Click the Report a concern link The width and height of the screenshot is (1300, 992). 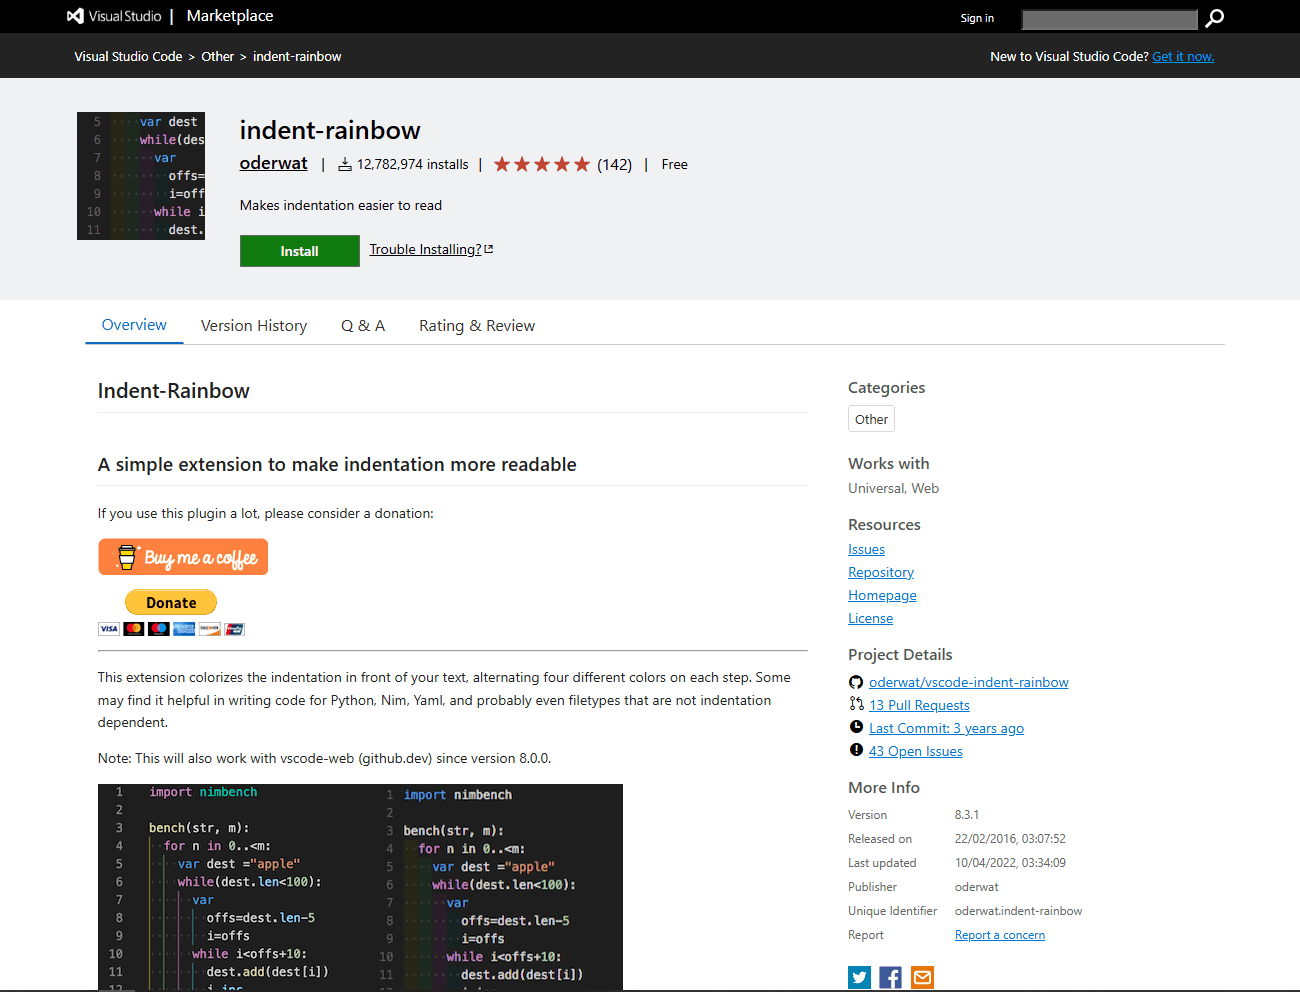[1000, 935]
